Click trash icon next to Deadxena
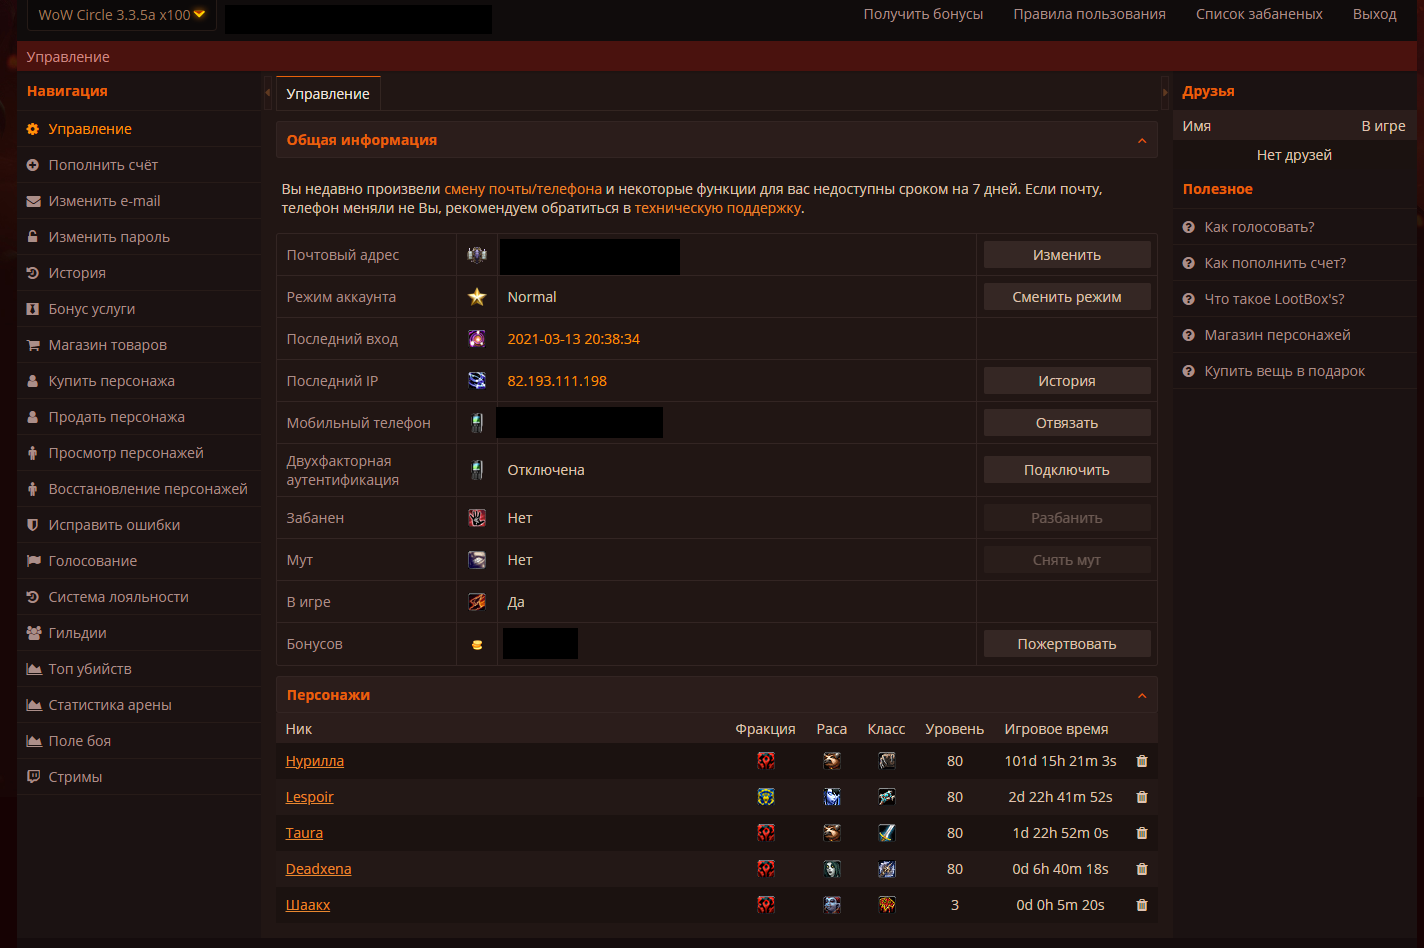 click(x=1142, y=869)
